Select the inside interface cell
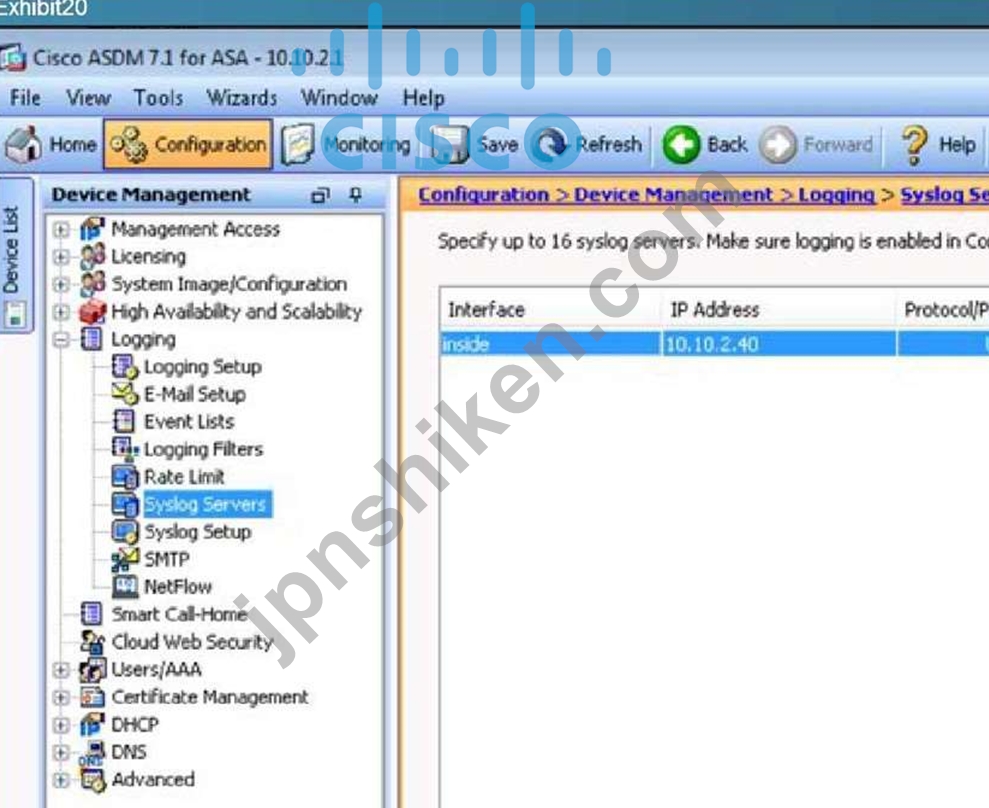The image size is (989, 808). click(x=551, y=344)
